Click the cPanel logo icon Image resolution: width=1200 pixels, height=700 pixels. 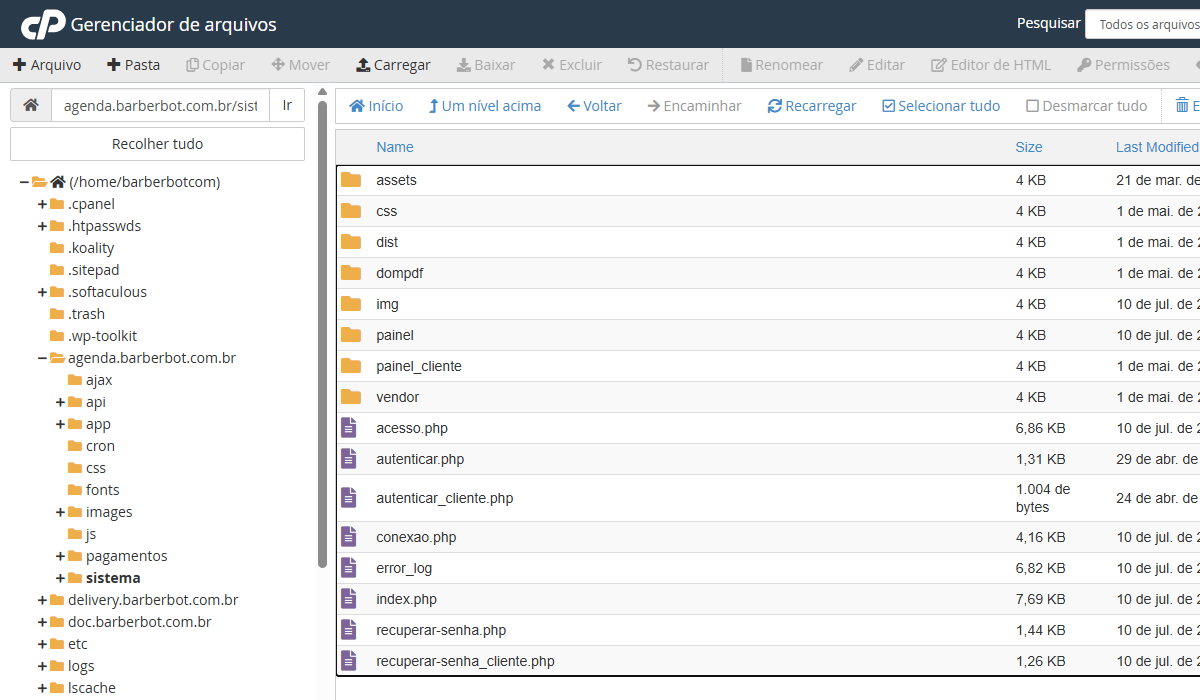(43, 24)
